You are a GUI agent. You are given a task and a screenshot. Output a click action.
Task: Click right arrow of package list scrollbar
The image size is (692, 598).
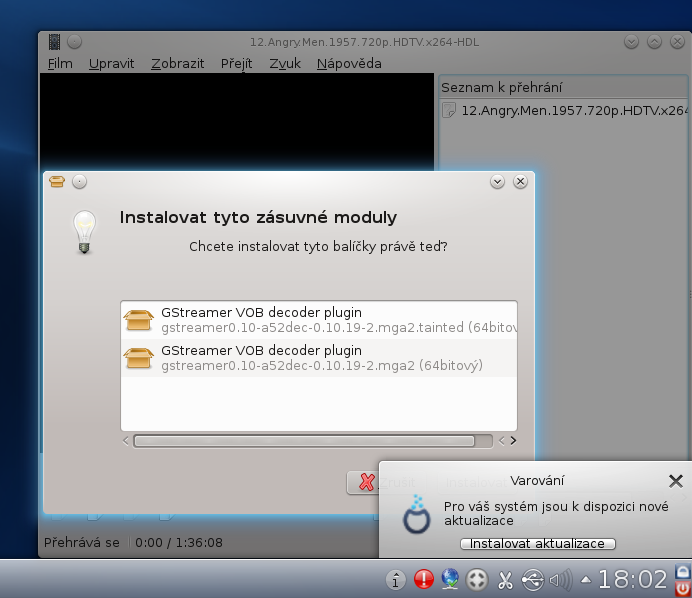[512, 440]
